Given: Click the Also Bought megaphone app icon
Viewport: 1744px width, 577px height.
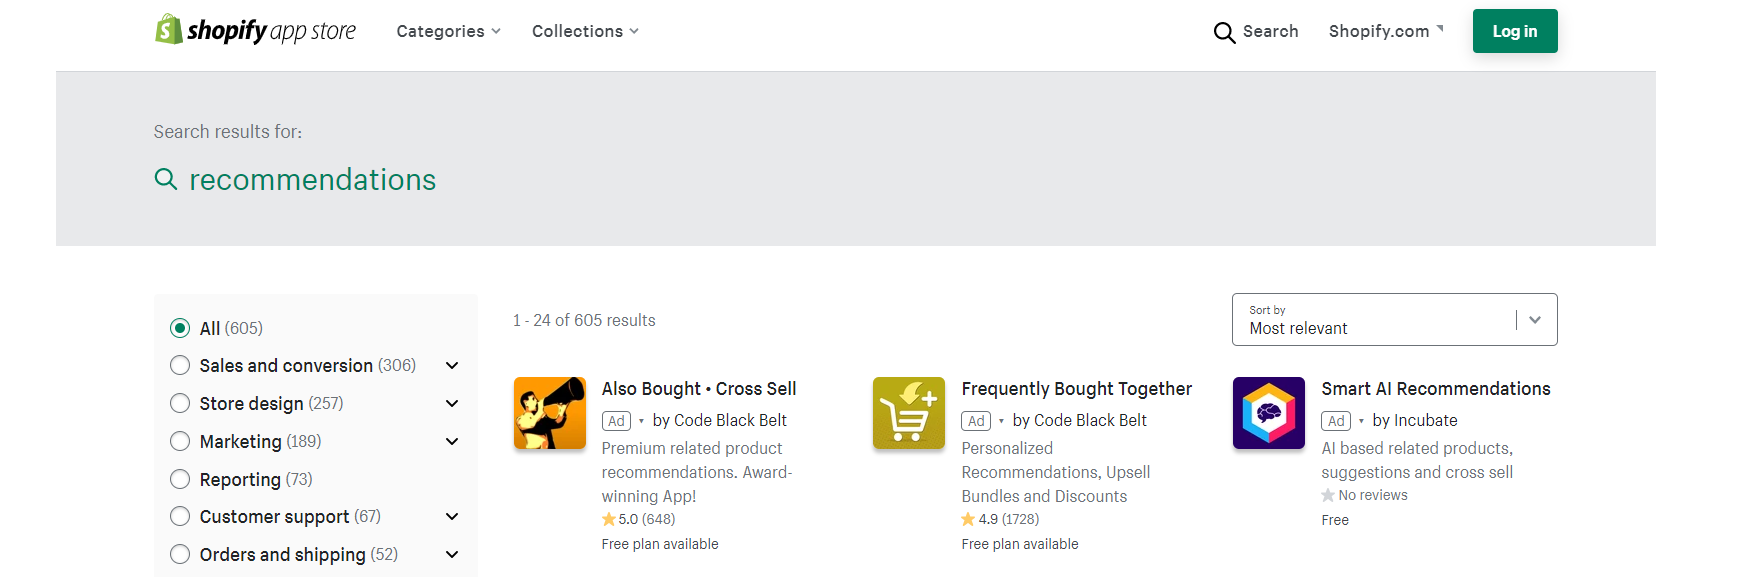Looking at the screenshot, I should 549,413.
